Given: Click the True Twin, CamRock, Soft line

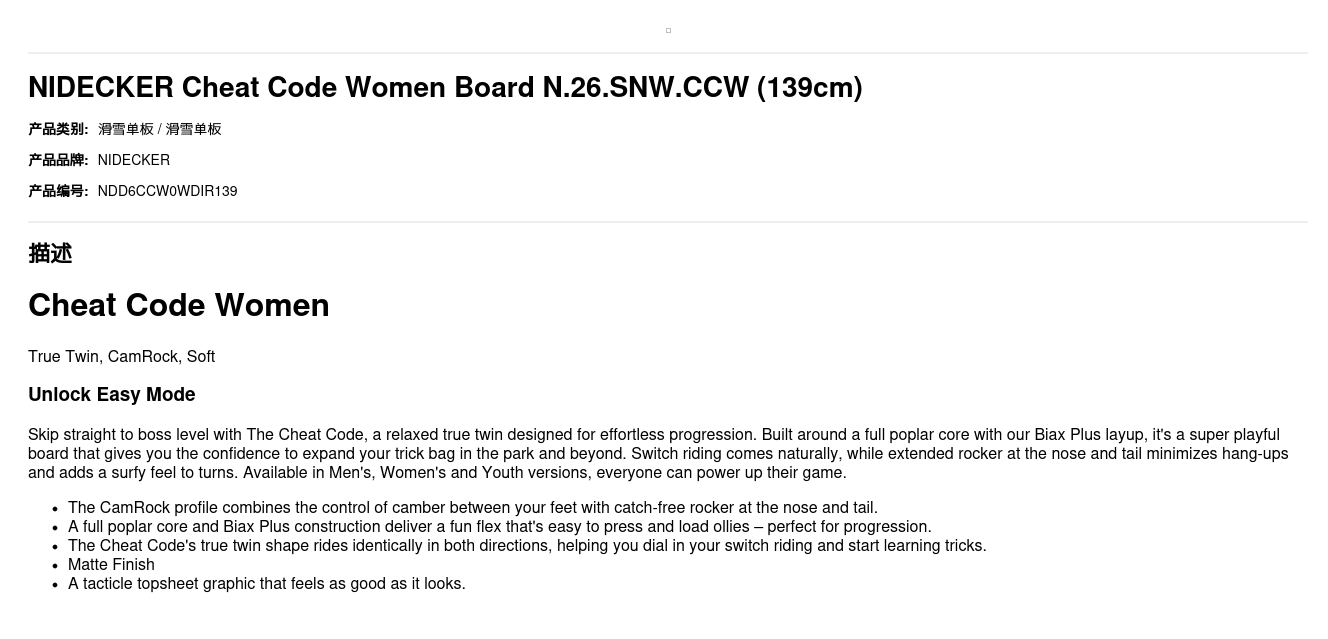Looking at the screenshot, I should click(x=121, y=357).
